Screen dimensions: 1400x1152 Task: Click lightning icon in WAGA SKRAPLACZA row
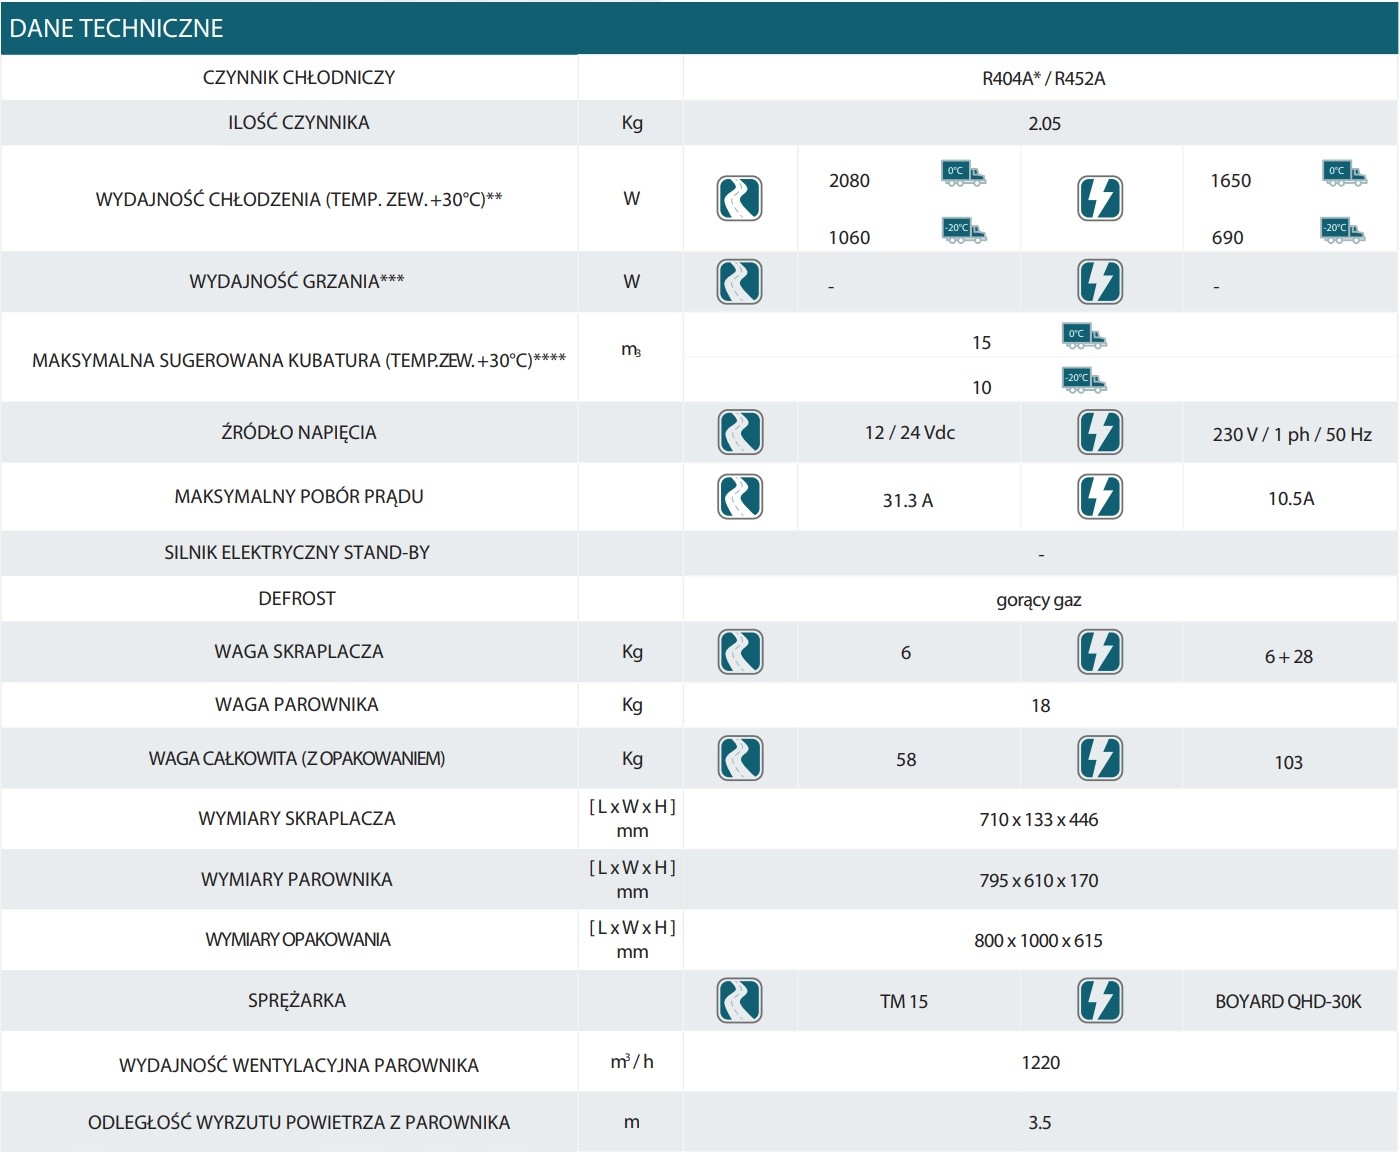[1100, 652]
